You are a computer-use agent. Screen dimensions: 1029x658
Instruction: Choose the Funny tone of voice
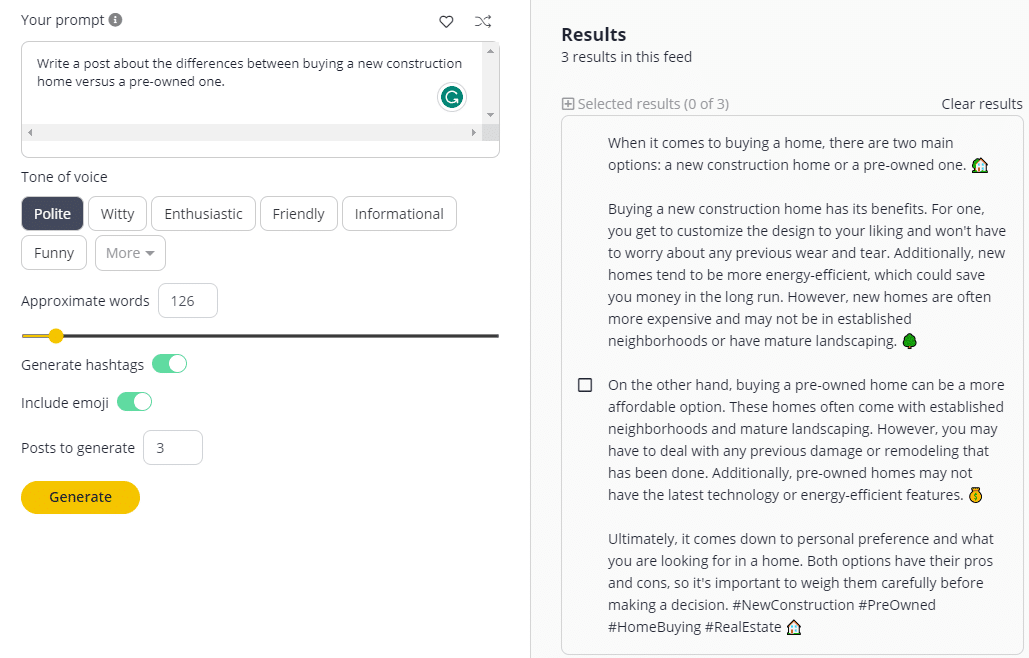(x=53, y=252)
